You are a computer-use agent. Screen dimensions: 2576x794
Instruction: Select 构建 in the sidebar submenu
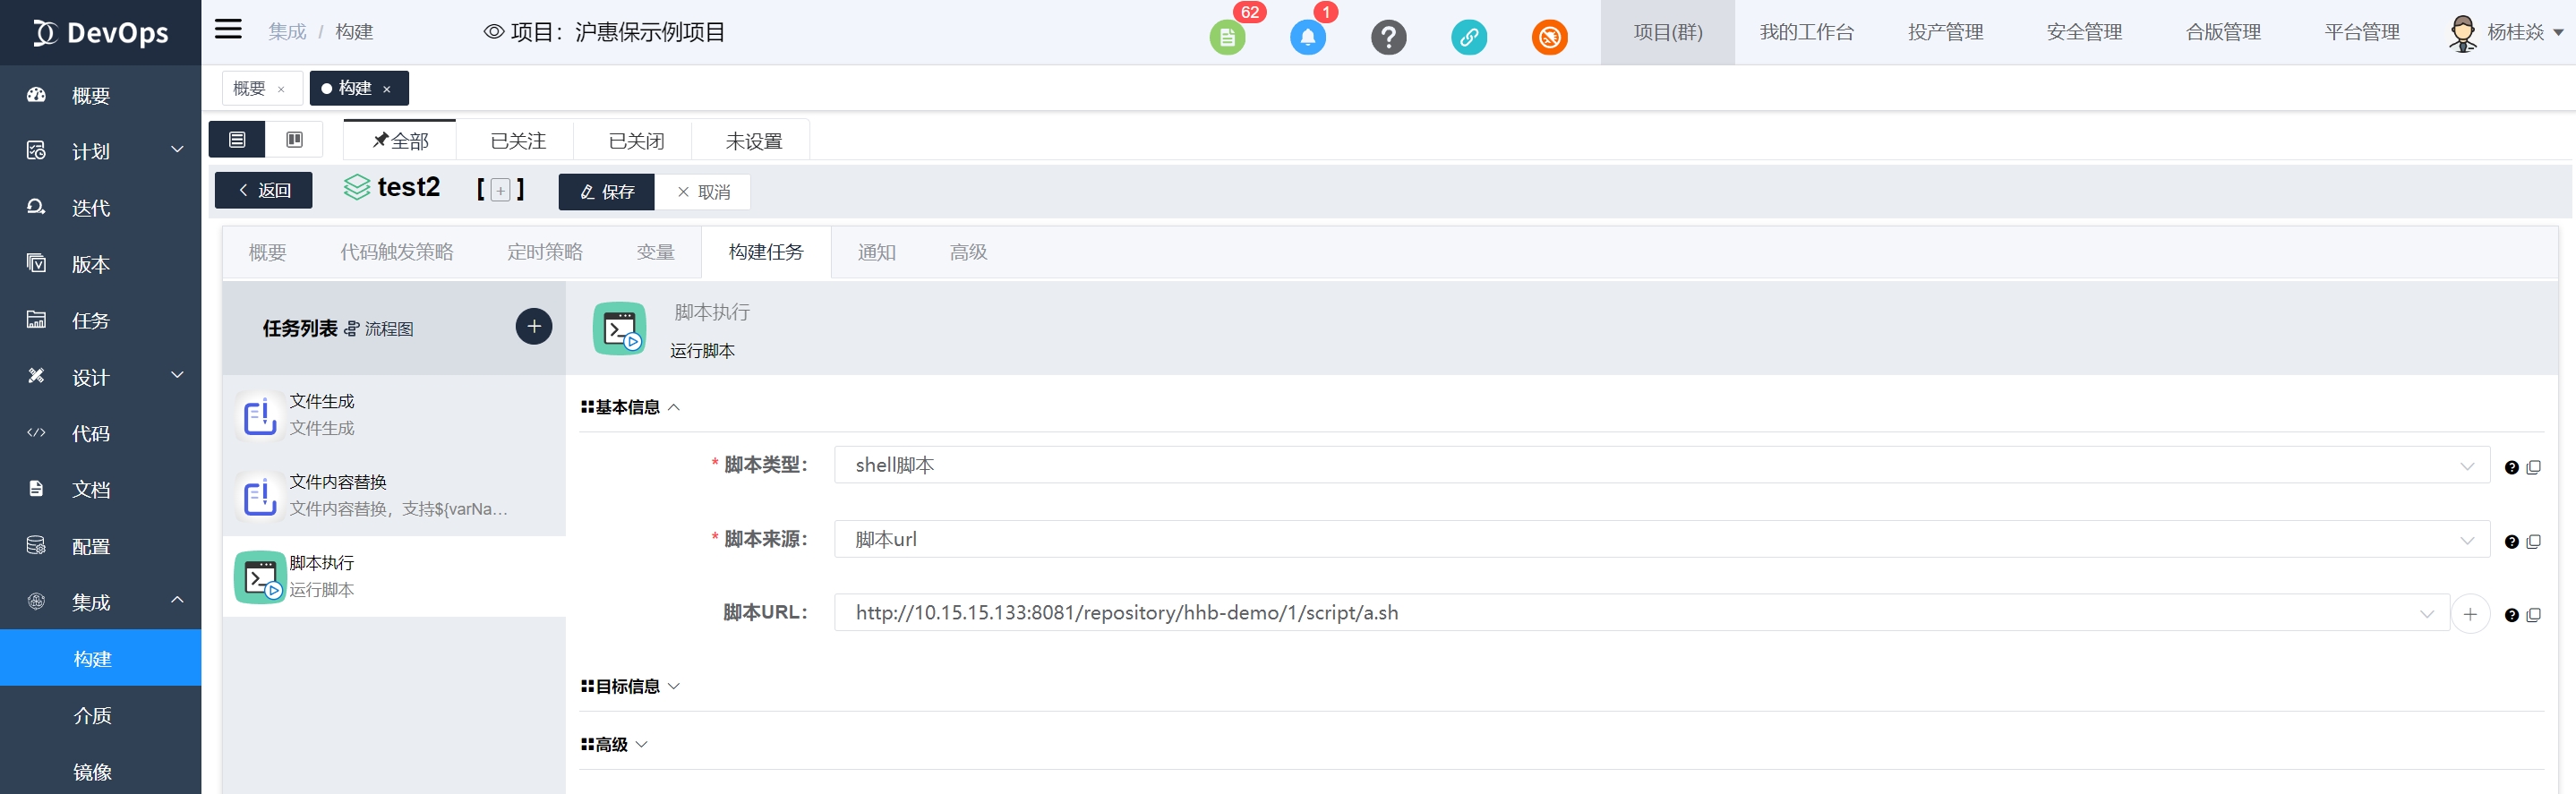pyautogui.click(x=100, y=658)
